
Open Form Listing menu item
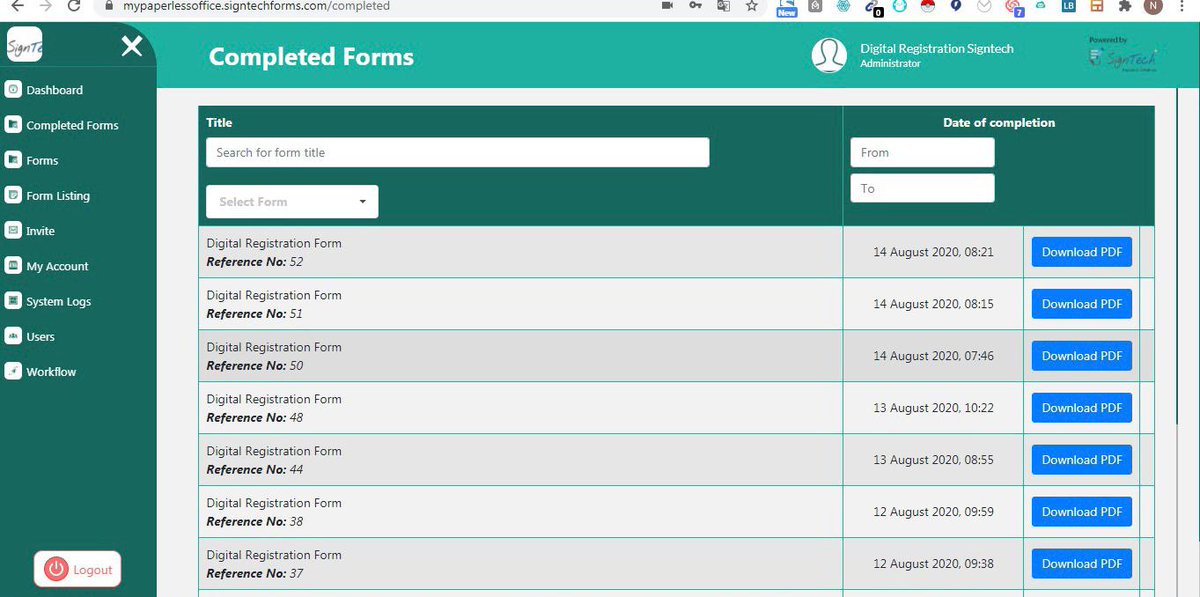click(58, 195)
